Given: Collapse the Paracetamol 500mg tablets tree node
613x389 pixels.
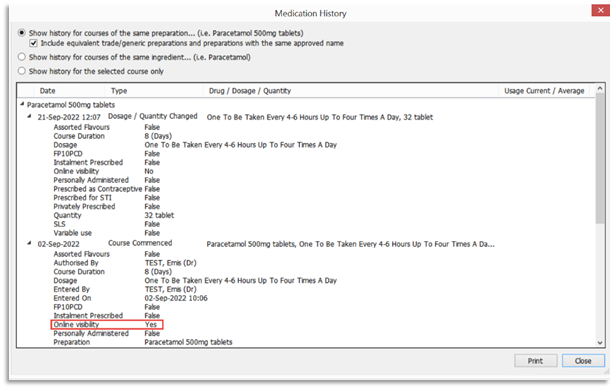Looking at the screenshot, I should (22, 104).
